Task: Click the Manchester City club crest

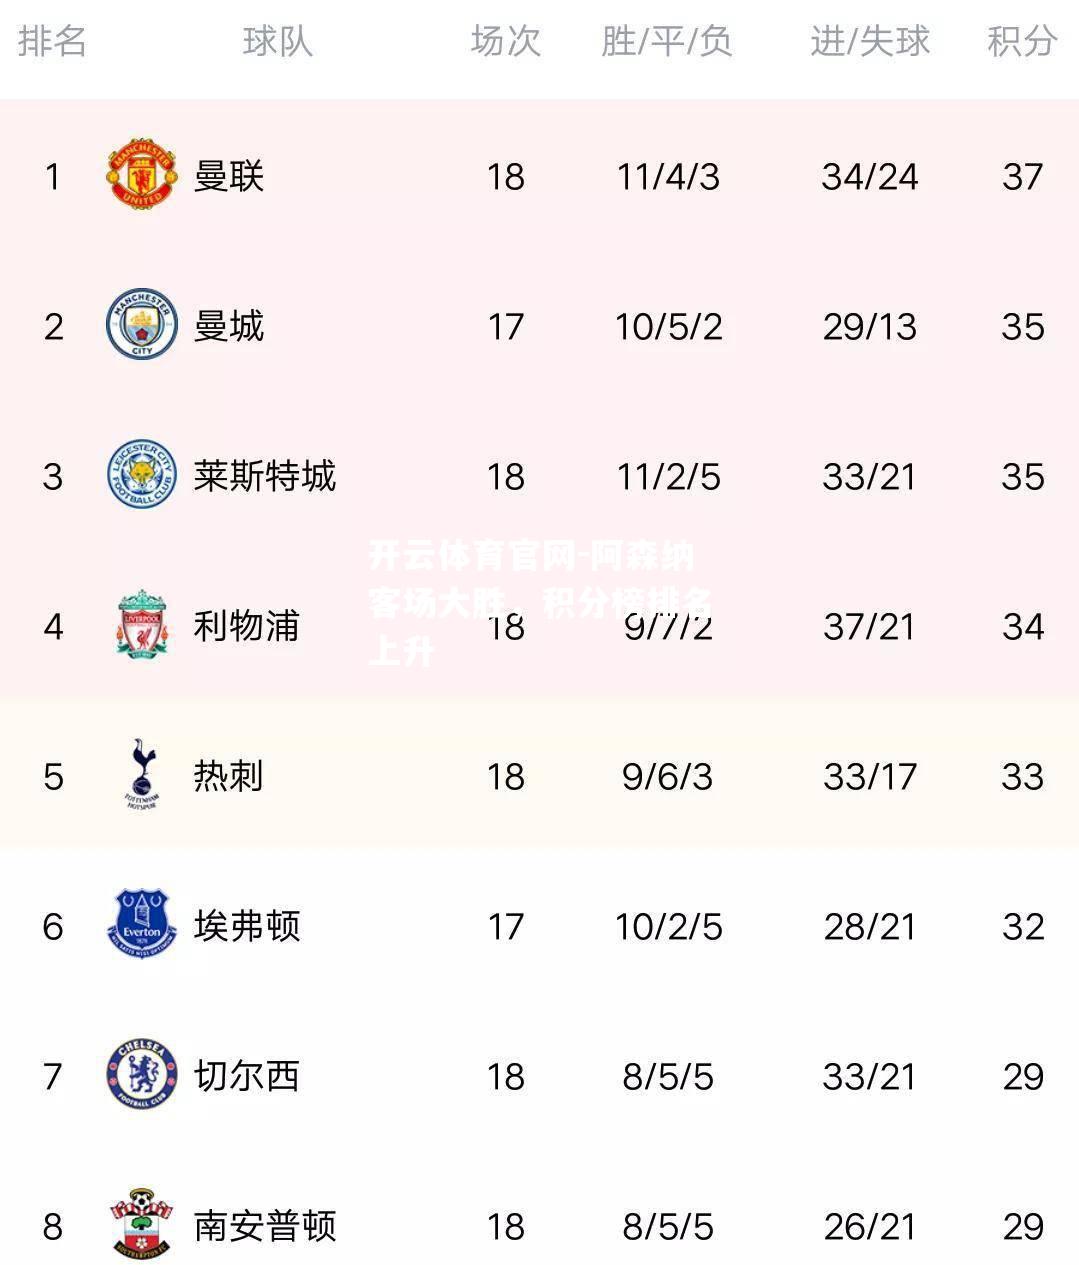Action: pyautogui.click(x=142, y=325)
